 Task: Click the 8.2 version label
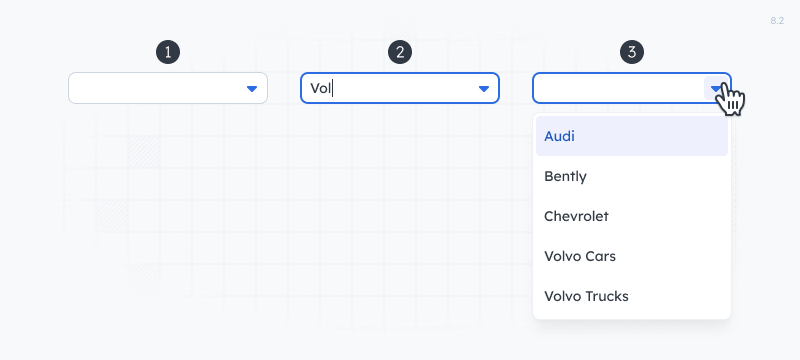click(777, 21)
